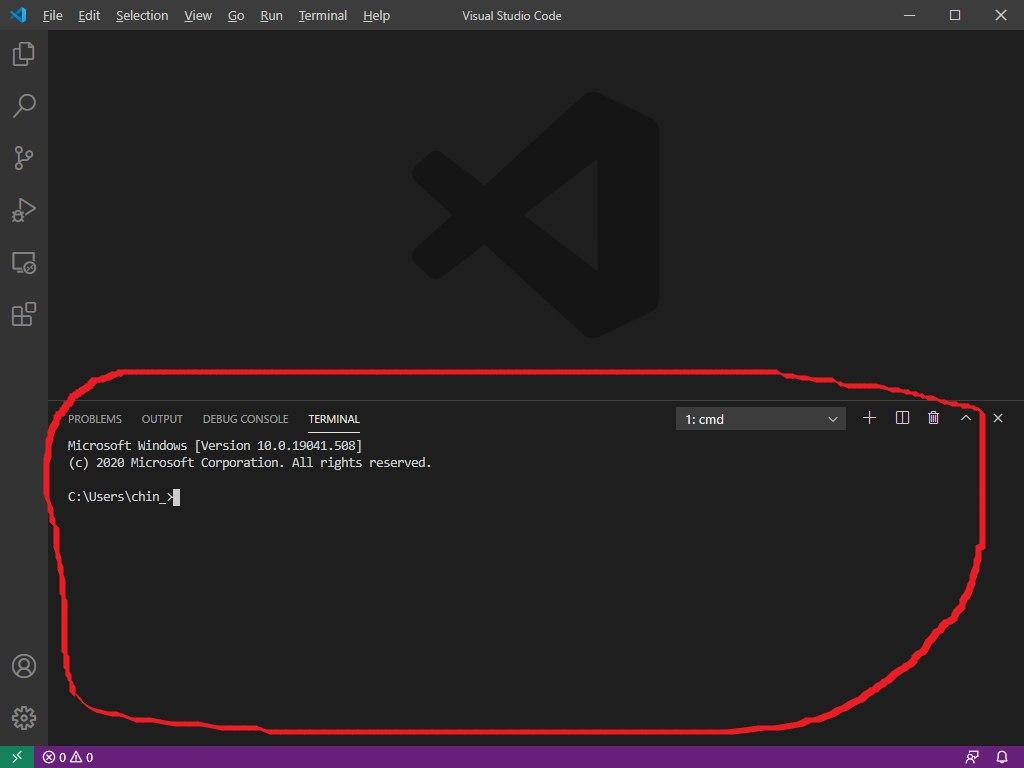Open remote window indicator in status bar
This screenshot has width=1024, height=768.
17,757
